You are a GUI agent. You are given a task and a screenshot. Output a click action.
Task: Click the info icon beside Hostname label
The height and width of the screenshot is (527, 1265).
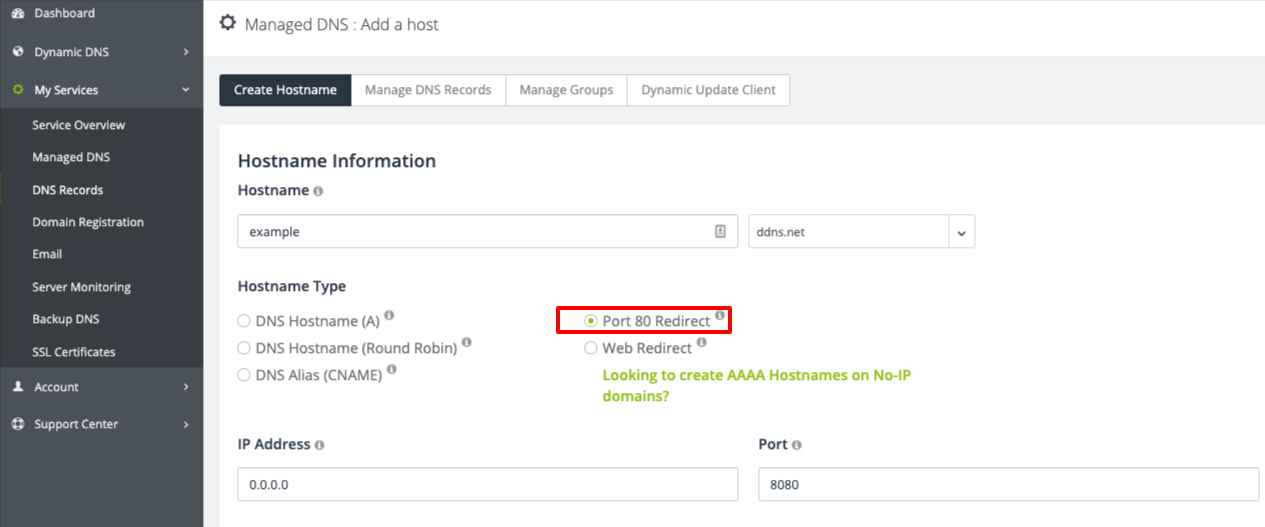tap(318, 190)
